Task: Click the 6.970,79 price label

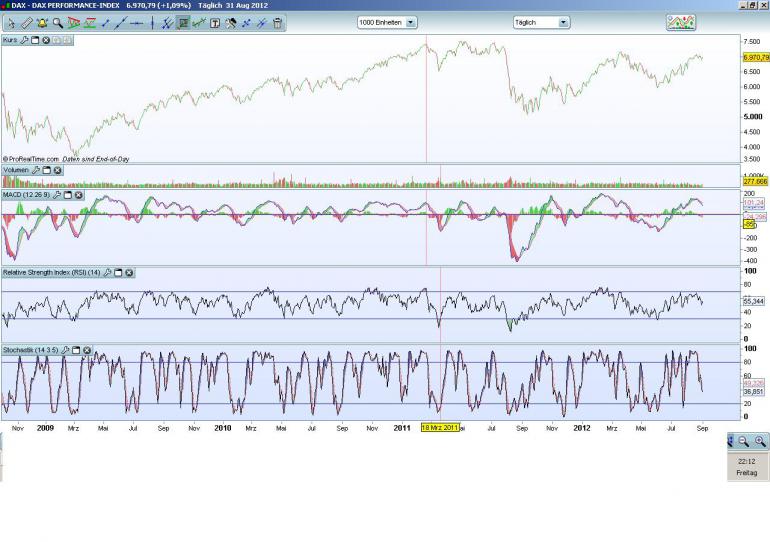Action: click(x=756, y=57)
